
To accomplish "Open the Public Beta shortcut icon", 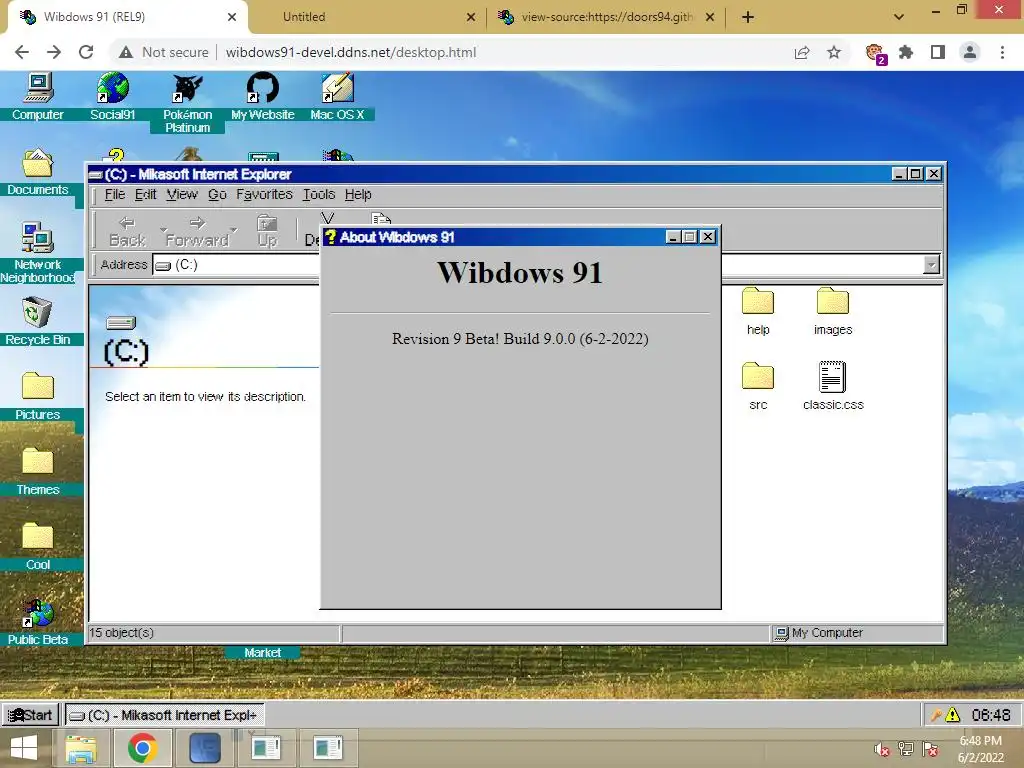I will pyautogui.click(x=38, y=614).
